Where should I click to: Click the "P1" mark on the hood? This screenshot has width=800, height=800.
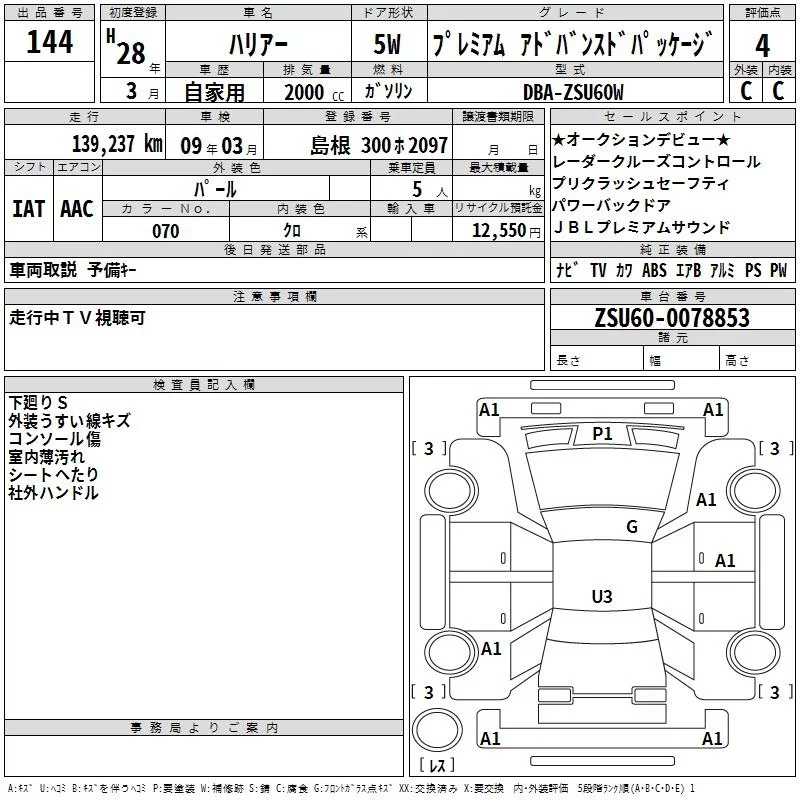coord(602,434)
